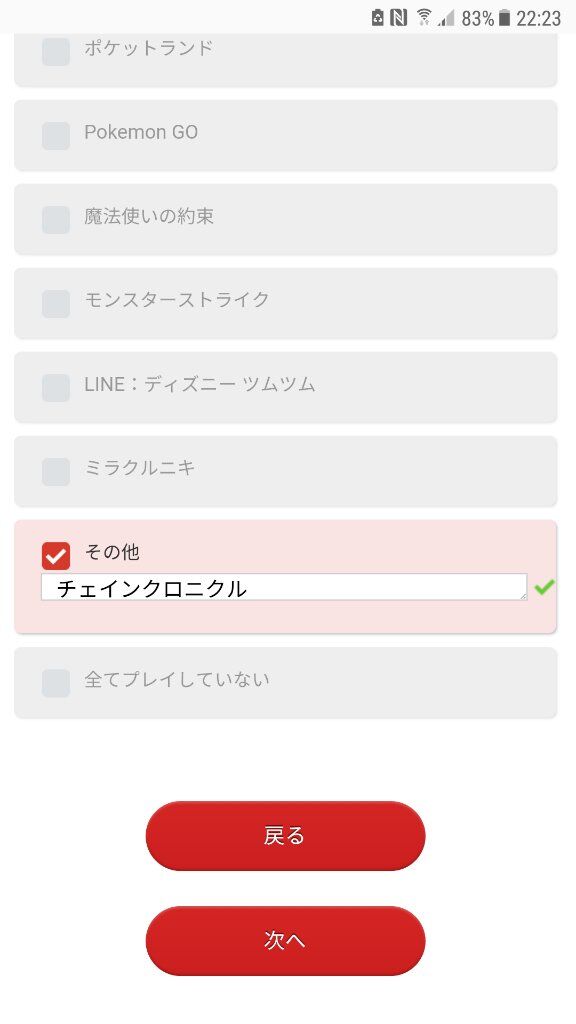Viewport: 576px width, 1024px height.
Task: Tap the 次へ next button
Action: (285, 940)
